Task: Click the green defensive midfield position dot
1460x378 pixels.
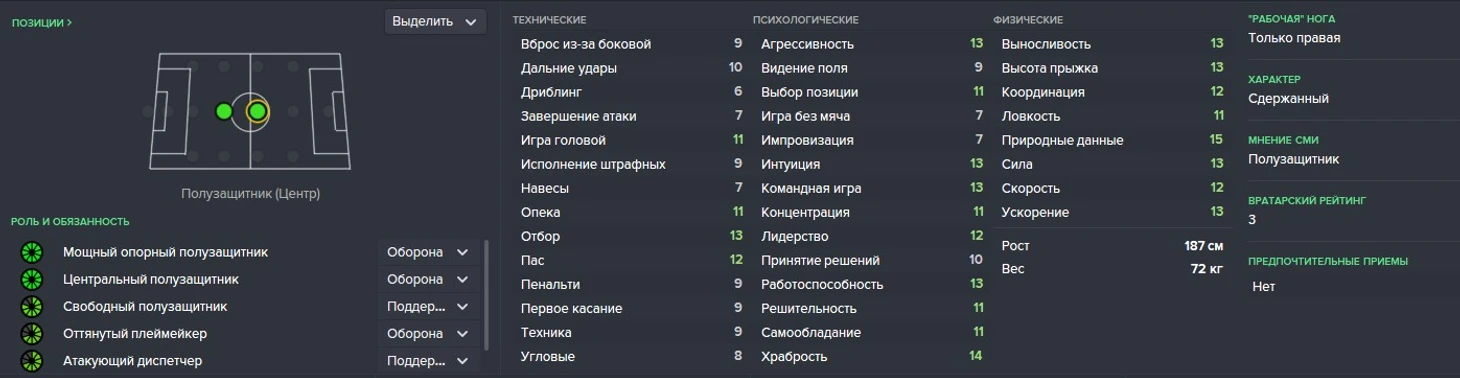Action: 223,111
